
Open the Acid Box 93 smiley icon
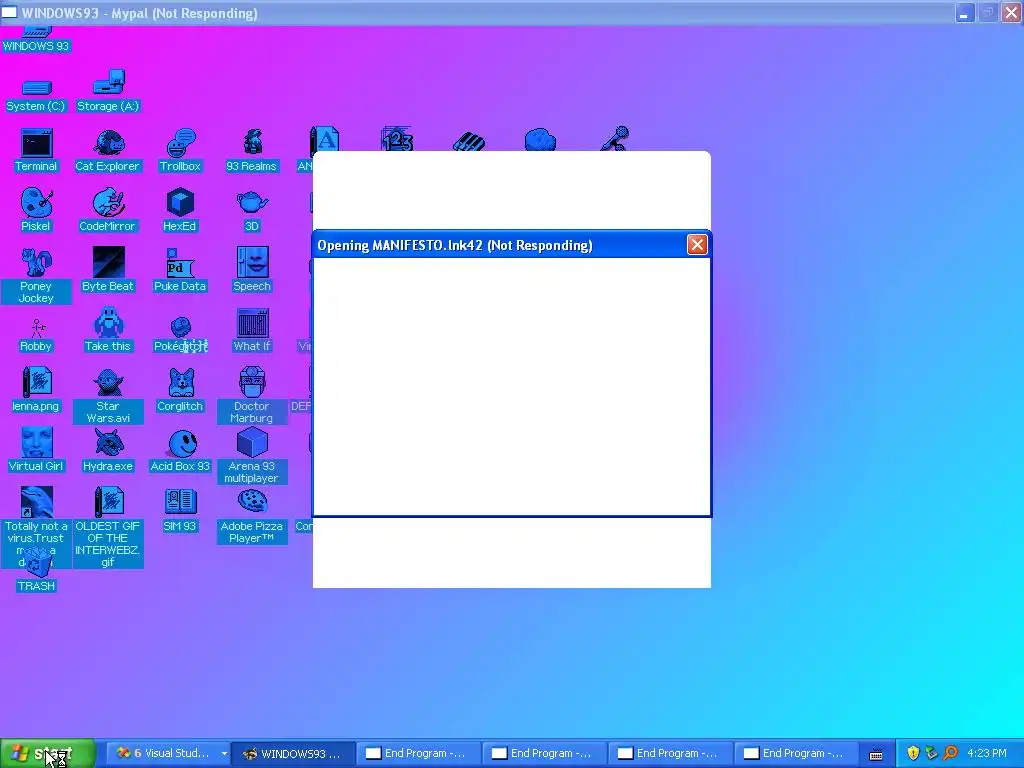pyautogui.click(x=180, y=450)
